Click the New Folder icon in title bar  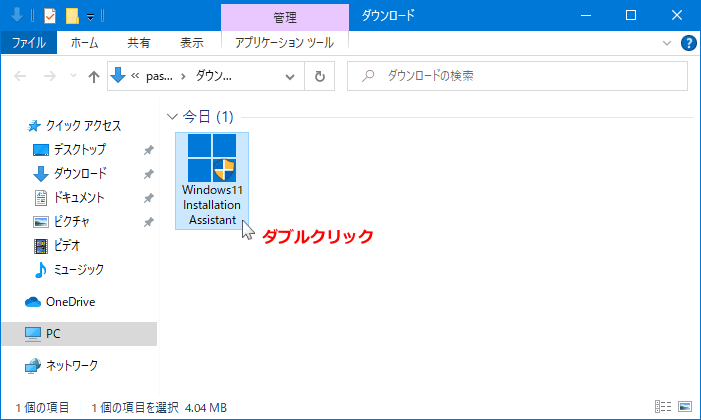(x=72, y=16)
